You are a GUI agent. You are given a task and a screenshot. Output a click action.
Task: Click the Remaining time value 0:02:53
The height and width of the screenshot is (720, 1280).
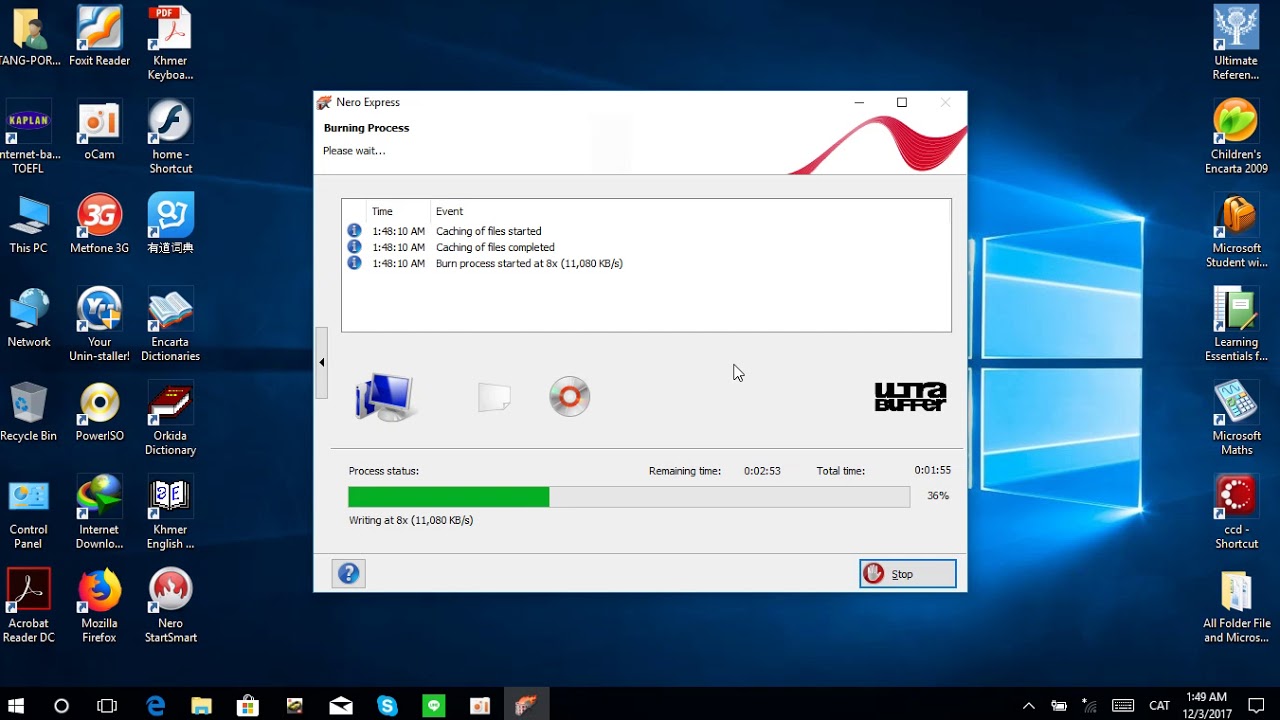[x=762, y=471]
